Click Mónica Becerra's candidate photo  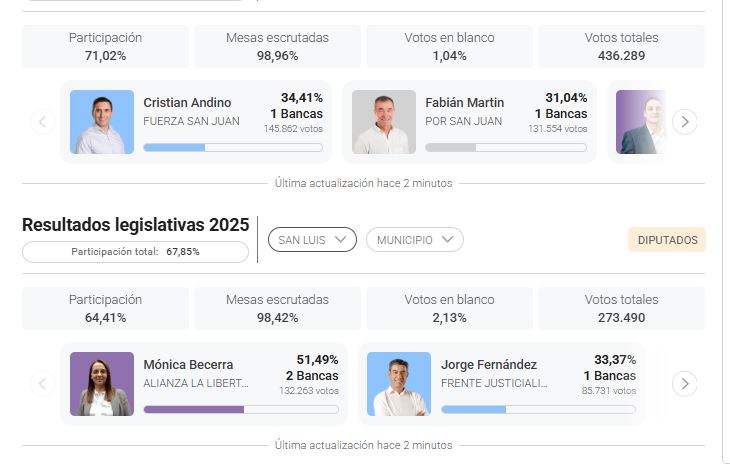(x=101, y=384)
